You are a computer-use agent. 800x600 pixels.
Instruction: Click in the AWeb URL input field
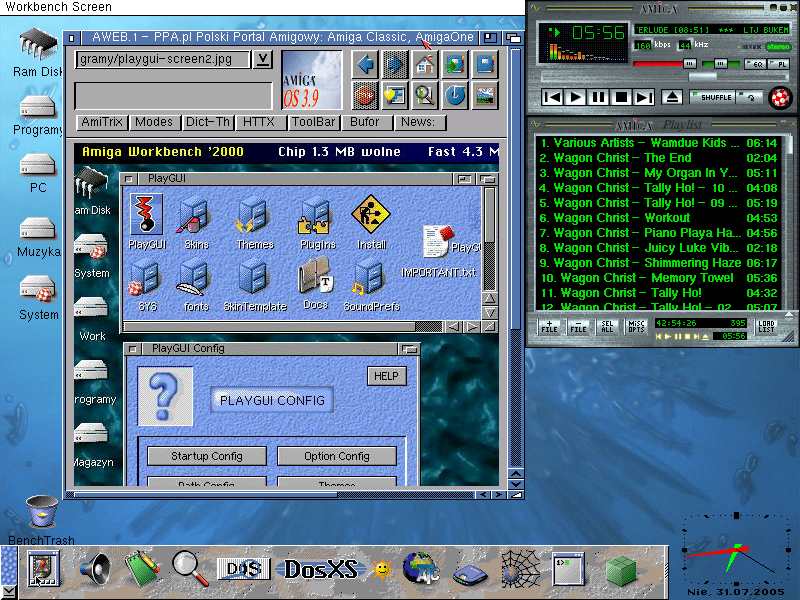pyautogui.click(x=163, y=59)
